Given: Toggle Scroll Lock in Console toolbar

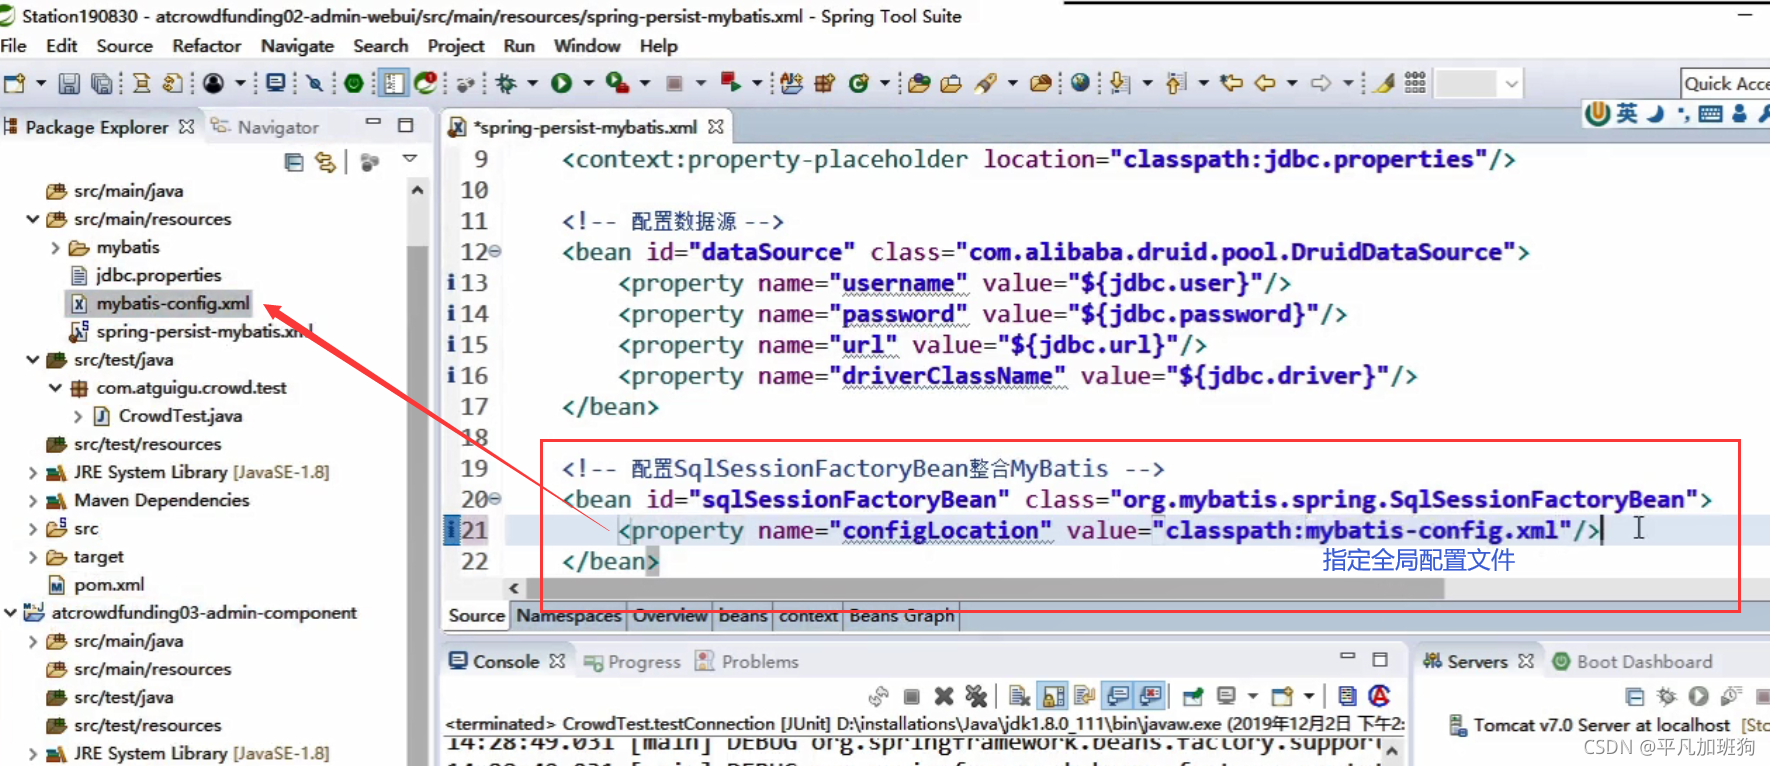Looking at the screenshot, I should 1053,696.
